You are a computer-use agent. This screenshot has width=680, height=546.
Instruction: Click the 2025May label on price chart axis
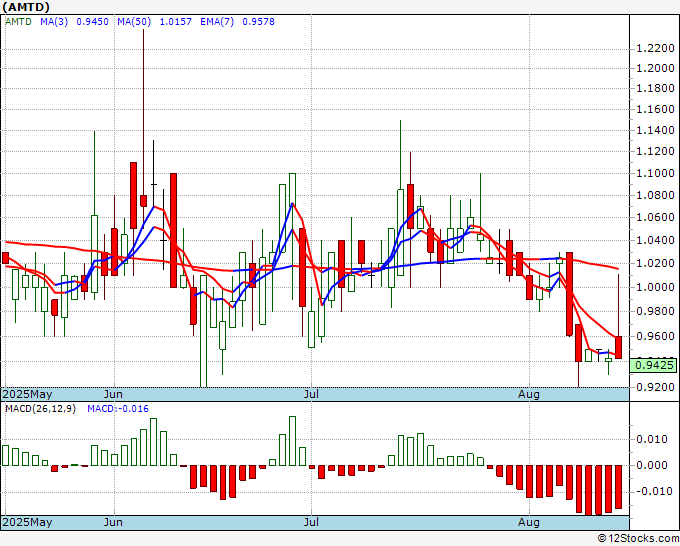27,394
